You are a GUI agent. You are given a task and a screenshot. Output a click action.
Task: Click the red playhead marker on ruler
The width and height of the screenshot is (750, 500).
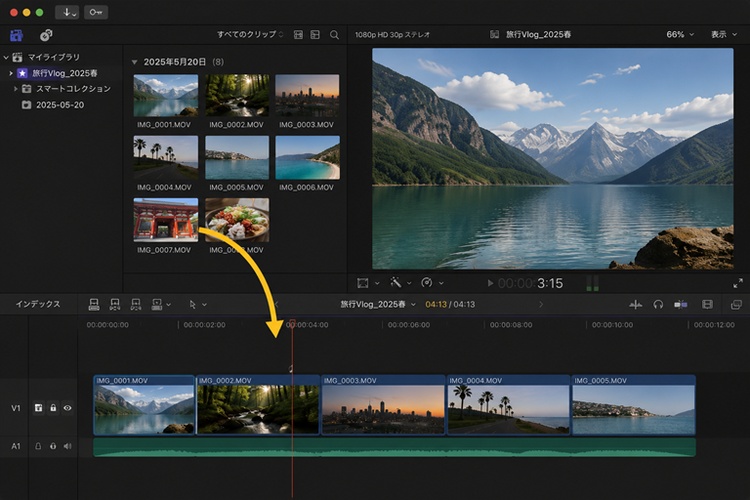[292, 323]
